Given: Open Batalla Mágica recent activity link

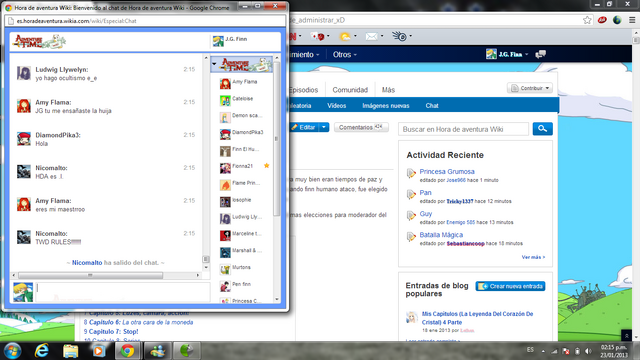Looking at the screenshot, I should coord(441,235).
